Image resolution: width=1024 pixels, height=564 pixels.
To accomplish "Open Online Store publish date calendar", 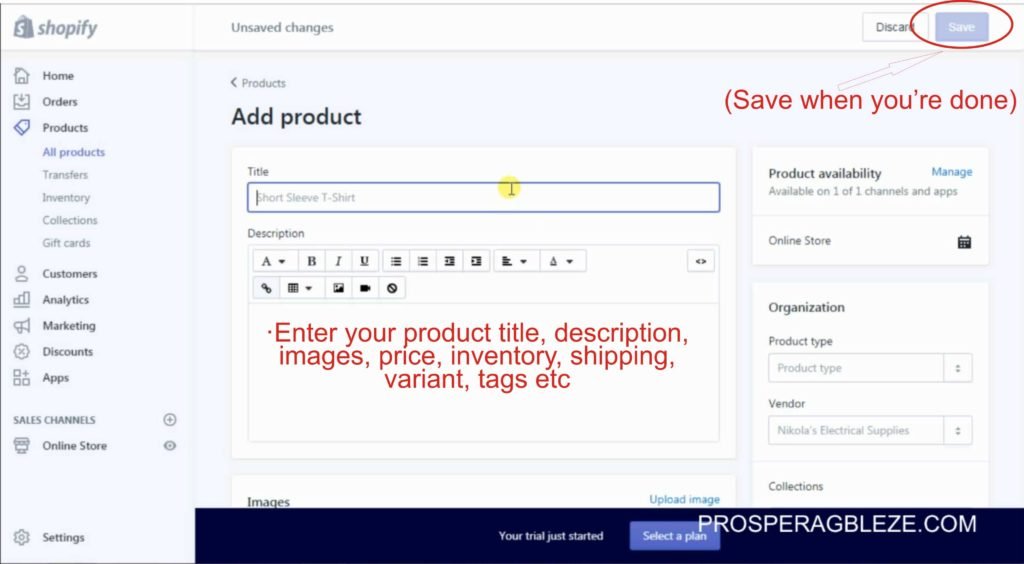I will click(x=964, y=242).
